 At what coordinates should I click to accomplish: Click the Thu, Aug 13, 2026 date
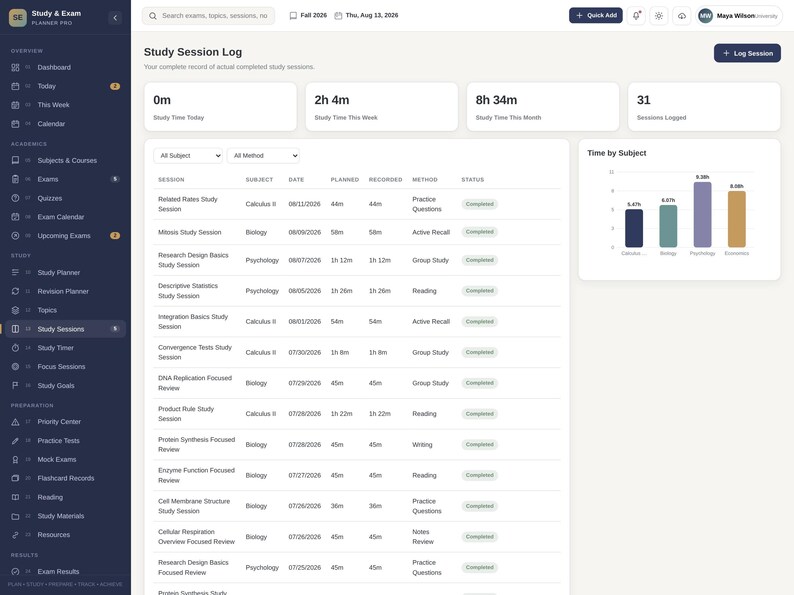pyautogui.click(x=367, y=16)
